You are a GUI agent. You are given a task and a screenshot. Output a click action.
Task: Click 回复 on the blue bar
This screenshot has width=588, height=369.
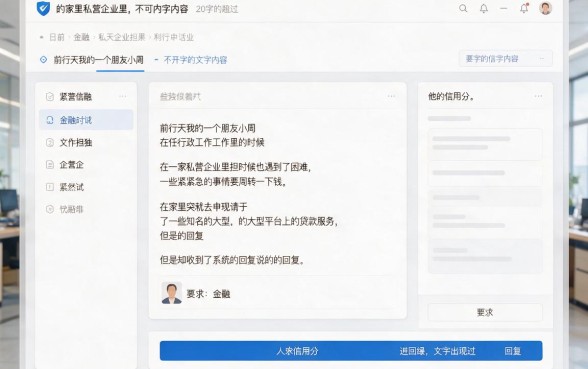tap(513, 351)
